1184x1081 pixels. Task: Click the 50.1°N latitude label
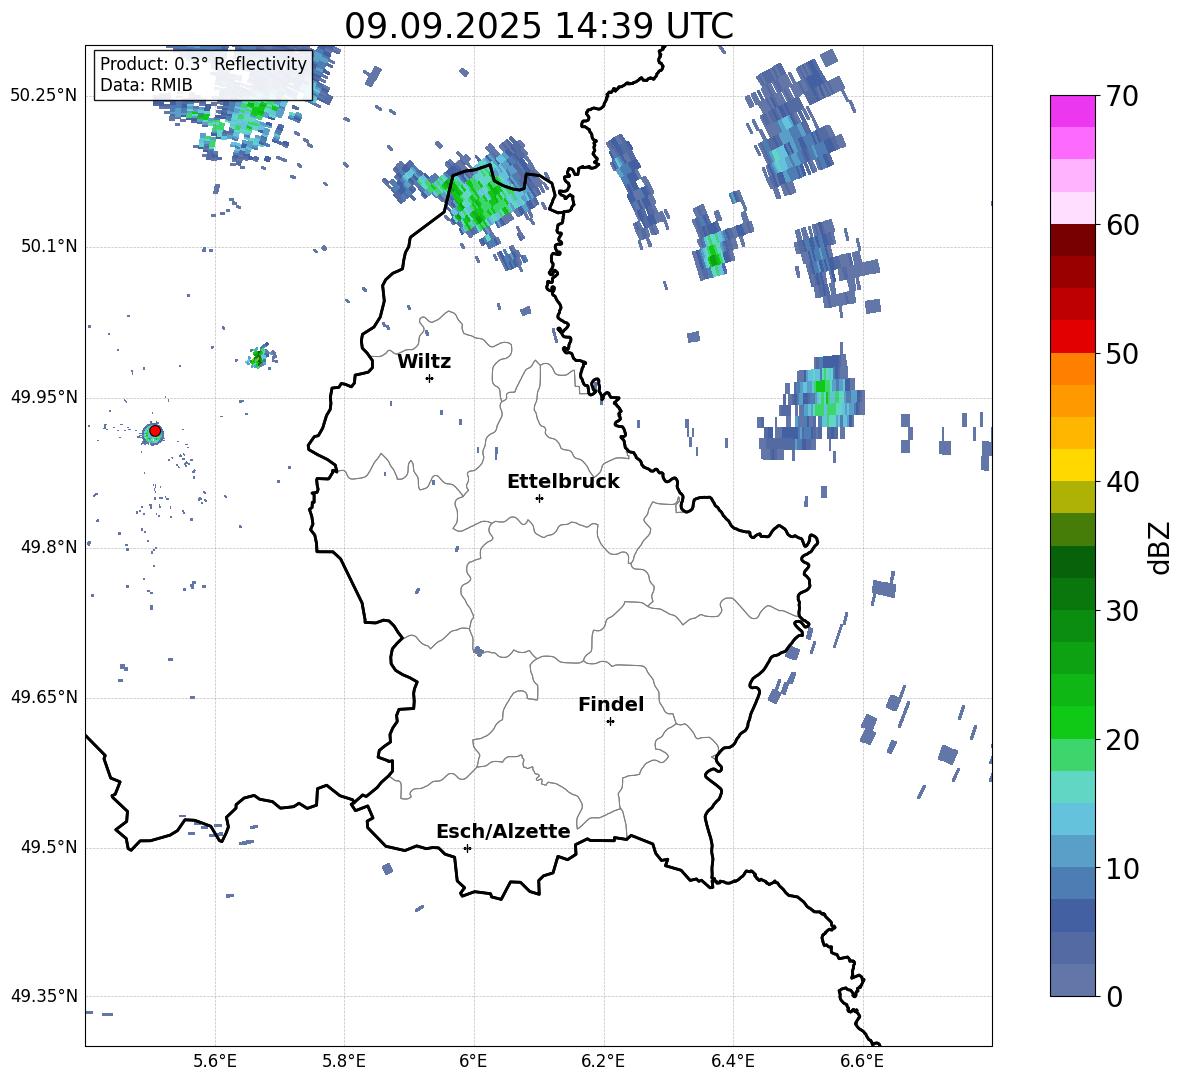coord(49,246)
